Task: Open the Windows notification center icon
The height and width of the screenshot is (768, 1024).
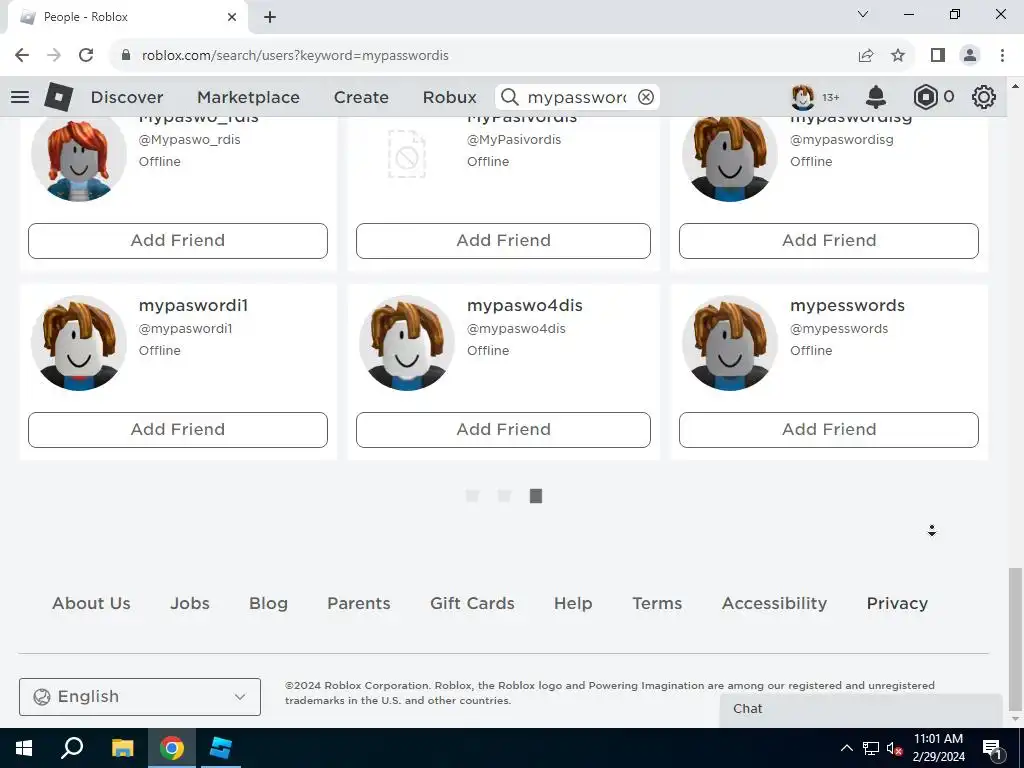Action: [x=993, y=748]
